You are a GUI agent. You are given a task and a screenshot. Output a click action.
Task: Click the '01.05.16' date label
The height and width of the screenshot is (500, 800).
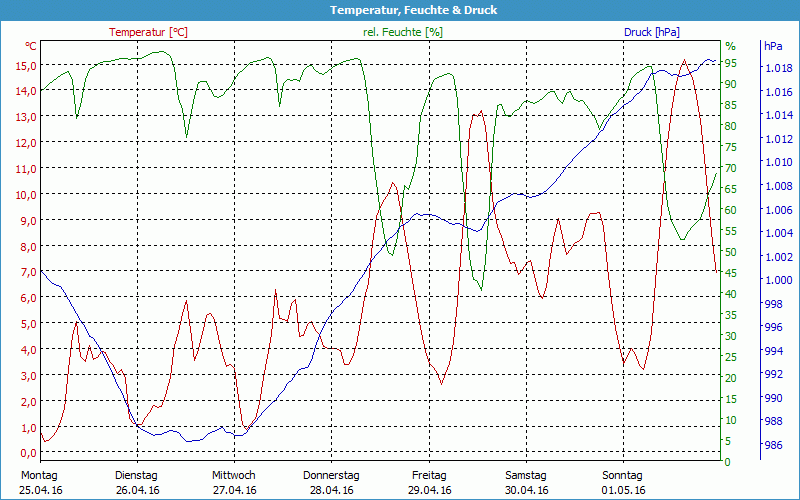[x=623, y=490]
